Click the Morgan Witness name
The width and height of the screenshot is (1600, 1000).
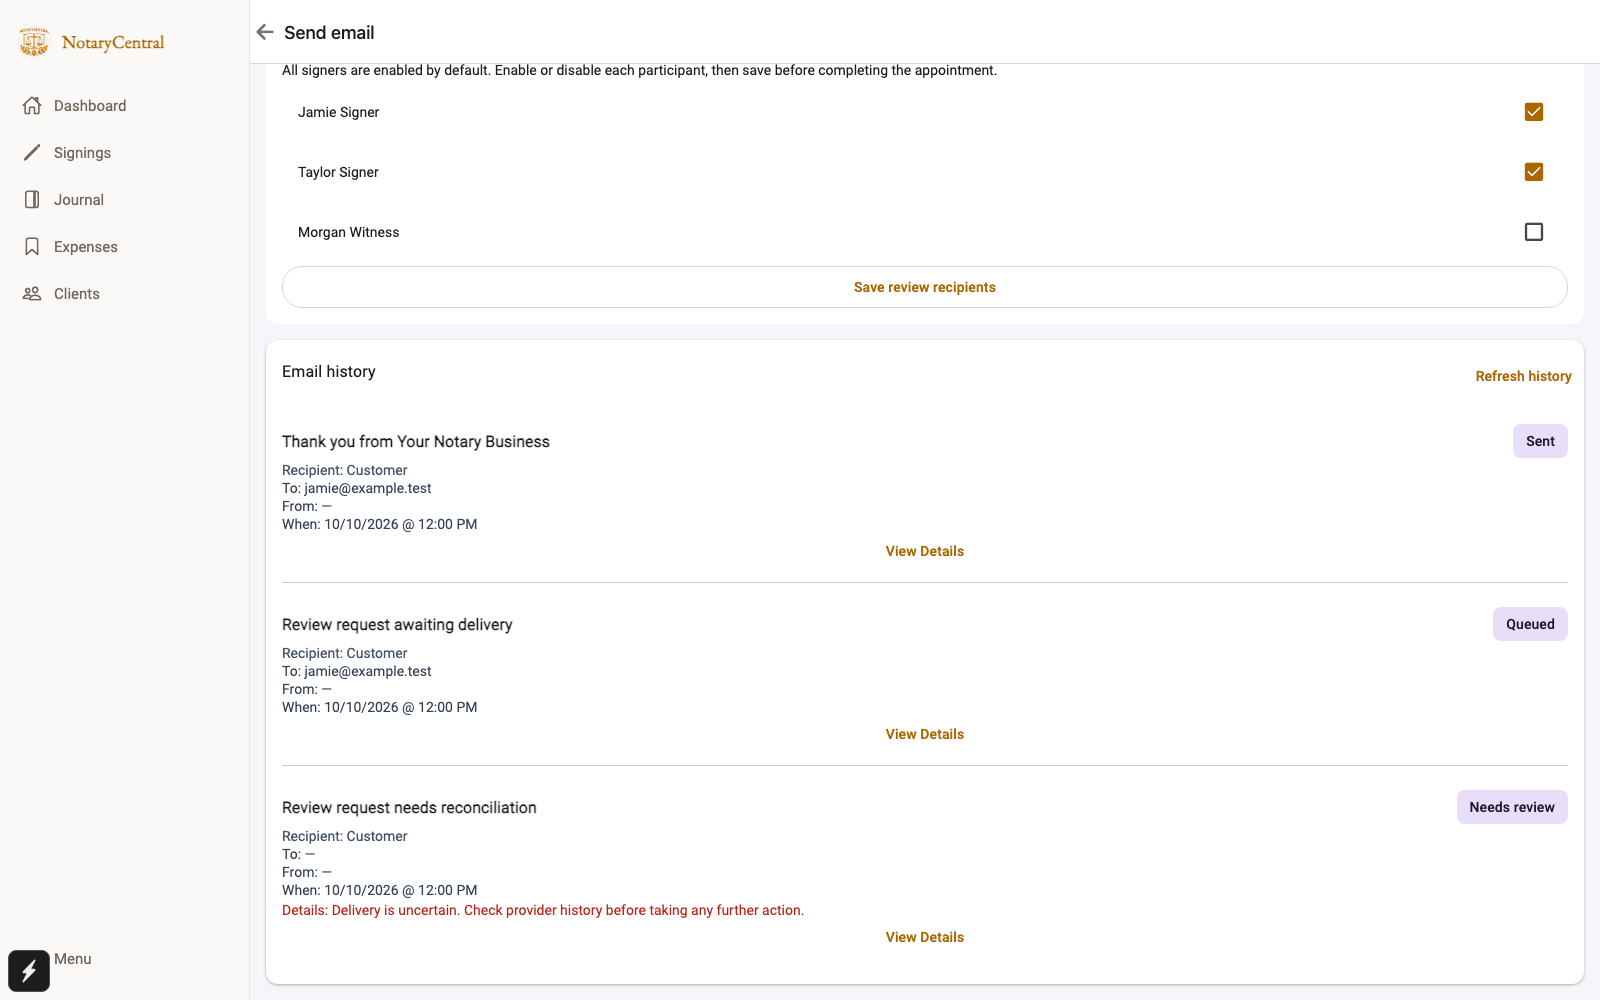click(348, 232)
